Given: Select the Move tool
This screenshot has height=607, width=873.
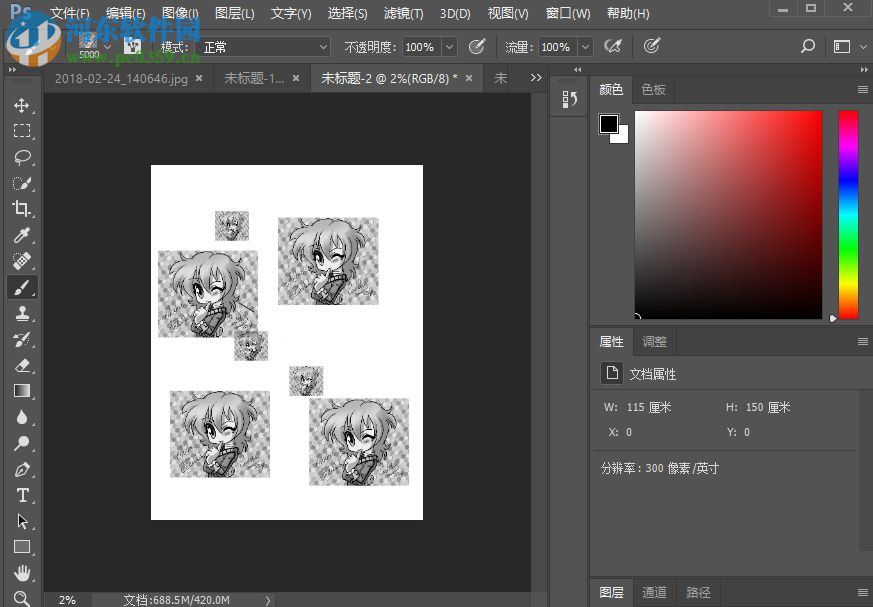Looking at the screenshot, I should click(x=22, y=105).
